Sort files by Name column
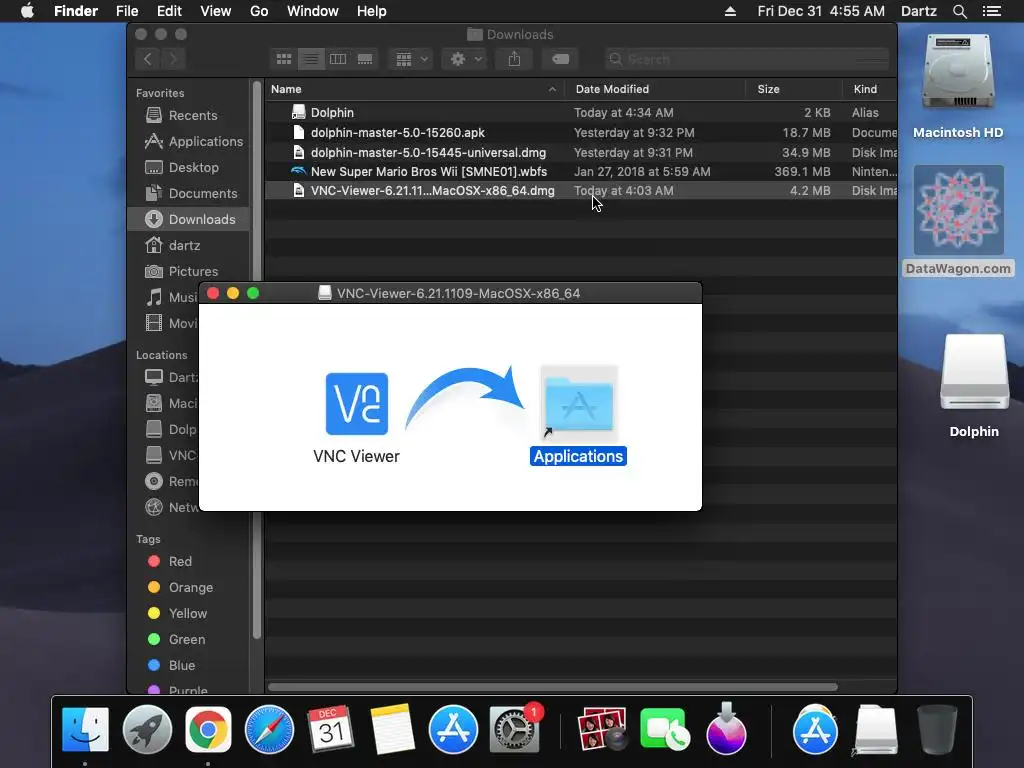This screenshot has height=768, width=1024. click(x=414, y=89)
